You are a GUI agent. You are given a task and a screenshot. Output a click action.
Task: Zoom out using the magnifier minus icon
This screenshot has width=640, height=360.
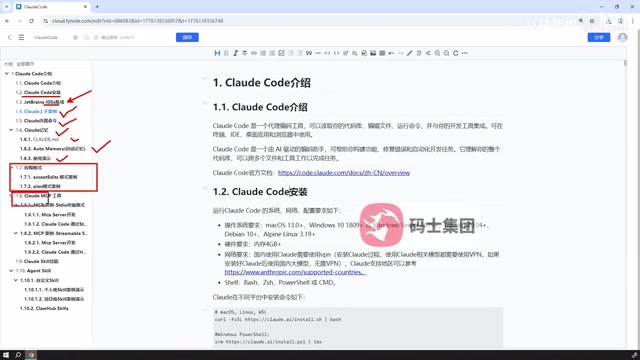446,53
